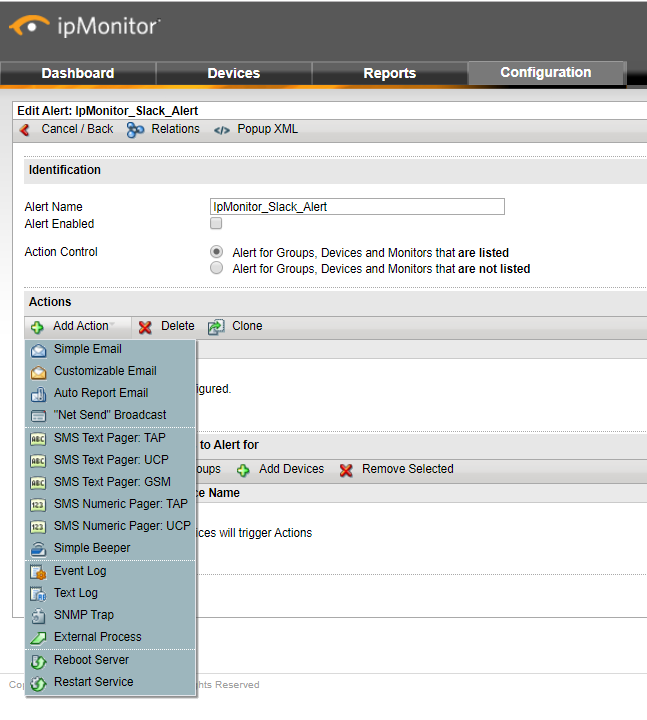
Task: Click the Clone action icon
Action: [x=216, y=327]
